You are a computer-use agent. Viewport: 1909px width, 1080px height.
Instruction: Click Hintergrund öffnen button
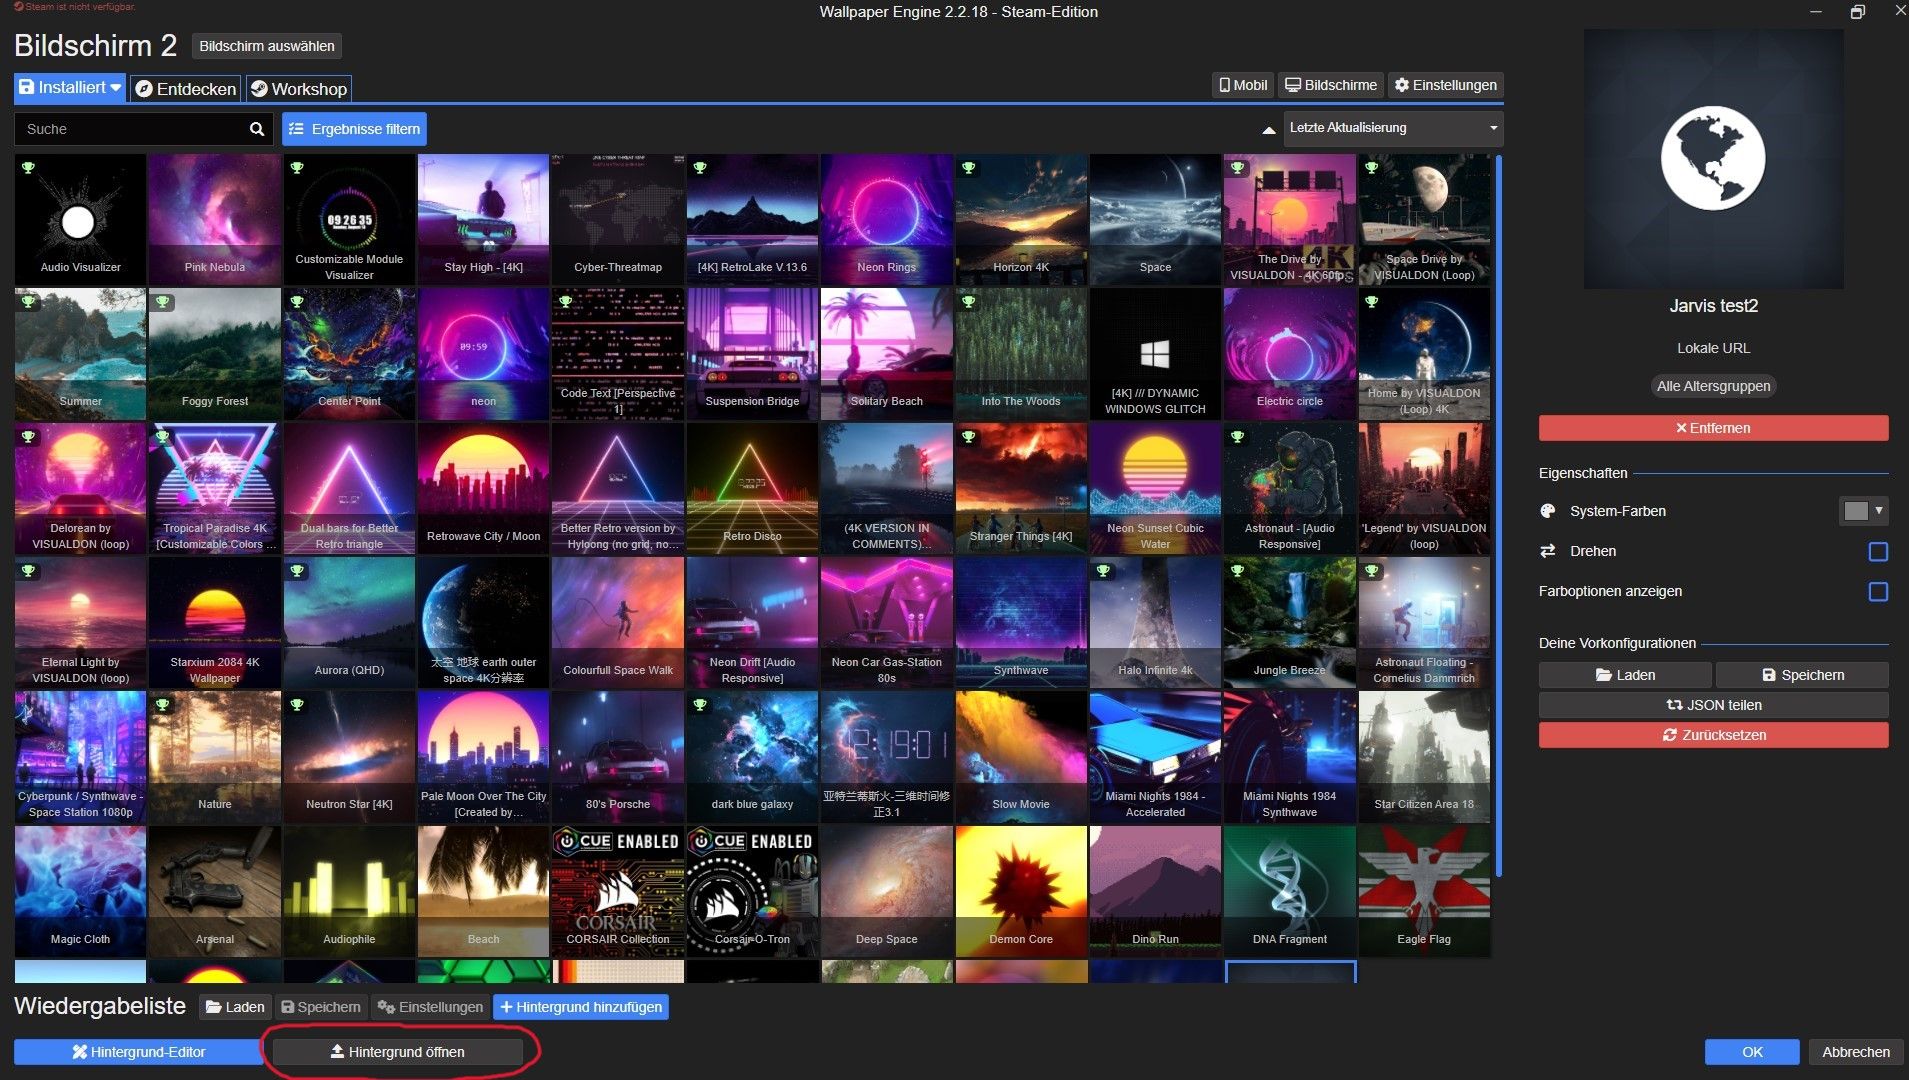(x=397, y=1052)
